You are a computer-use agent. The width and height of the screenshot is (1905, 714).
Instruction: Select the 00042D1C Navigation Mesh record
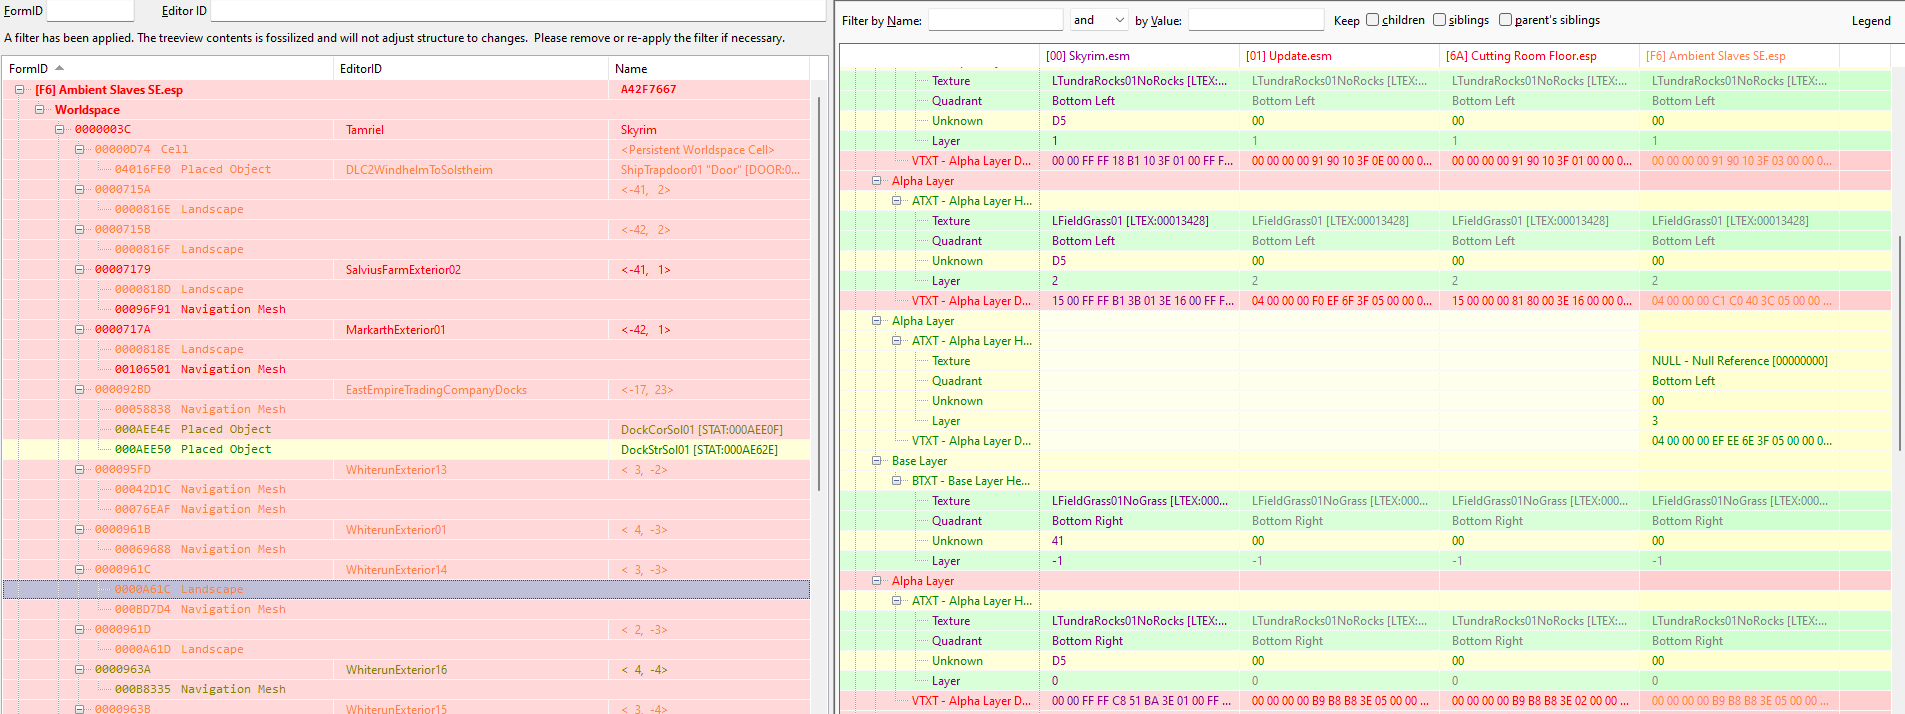(406, 489)
